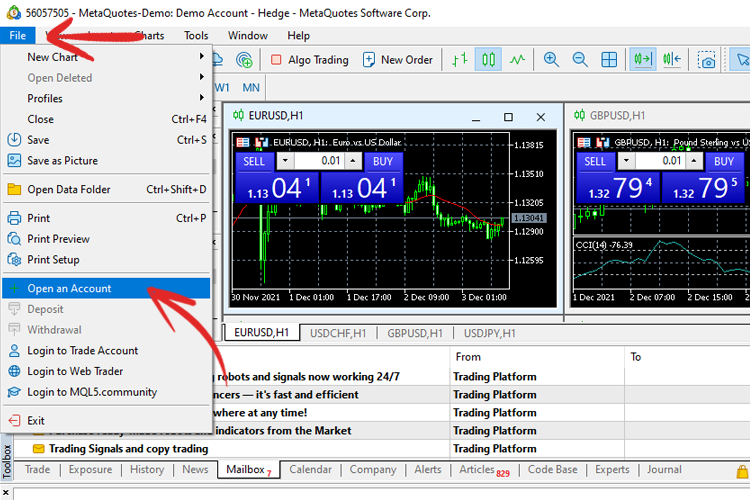Open the Window menu
750x500 pixels.
(247, 35)
